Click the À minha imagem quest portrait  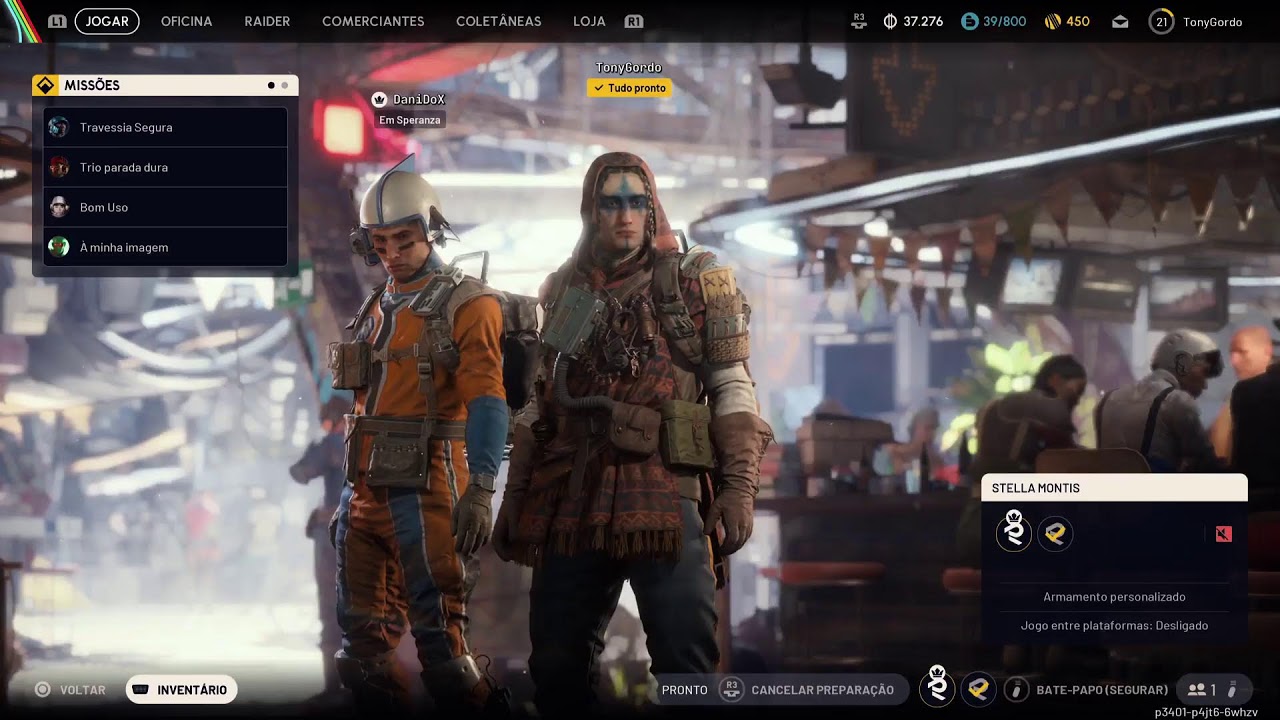pos(59,247)
